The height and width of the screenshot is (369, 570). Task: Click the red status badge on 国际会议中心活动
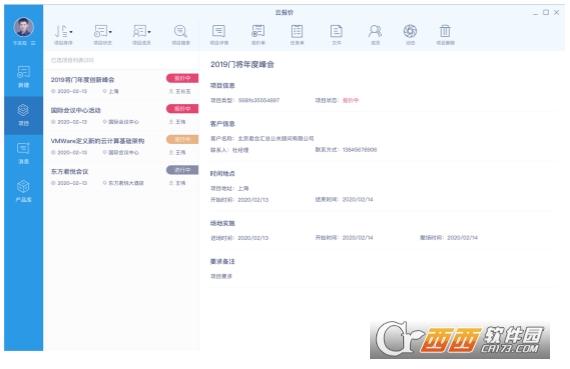click(x=182, y=109)
